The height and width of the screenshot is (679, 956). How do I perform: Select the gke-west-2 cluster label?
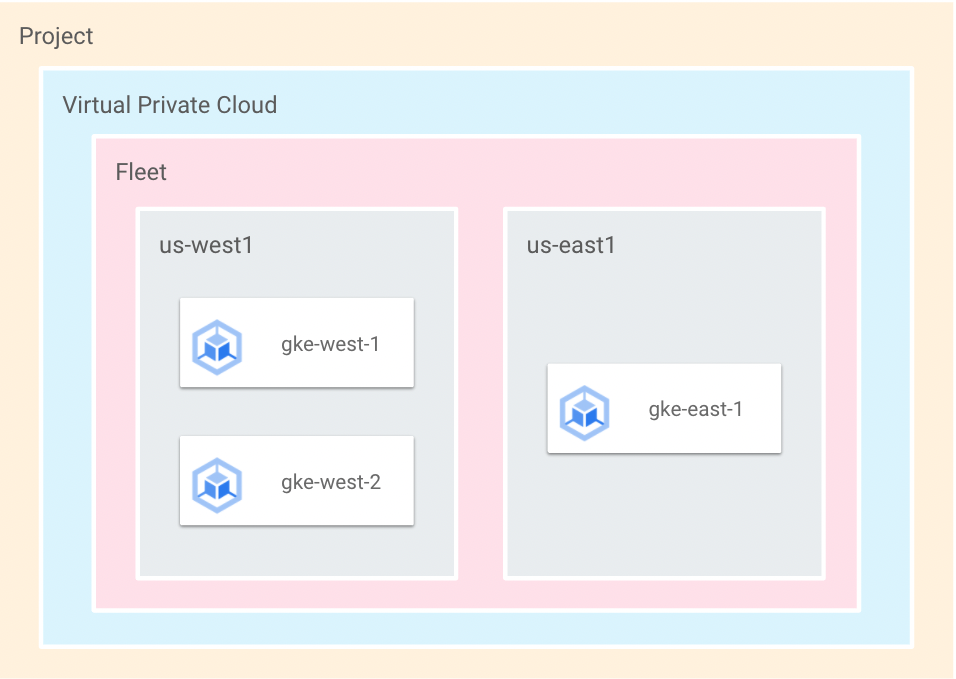pos(331,482)
